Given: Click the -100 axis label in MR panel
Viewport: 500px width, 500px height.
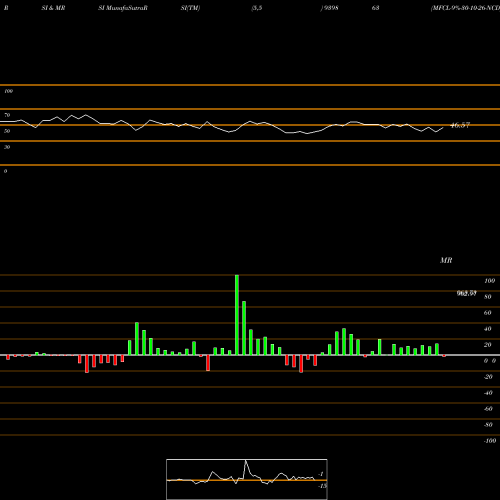Looking at the screenshot, I should [490, 441].
